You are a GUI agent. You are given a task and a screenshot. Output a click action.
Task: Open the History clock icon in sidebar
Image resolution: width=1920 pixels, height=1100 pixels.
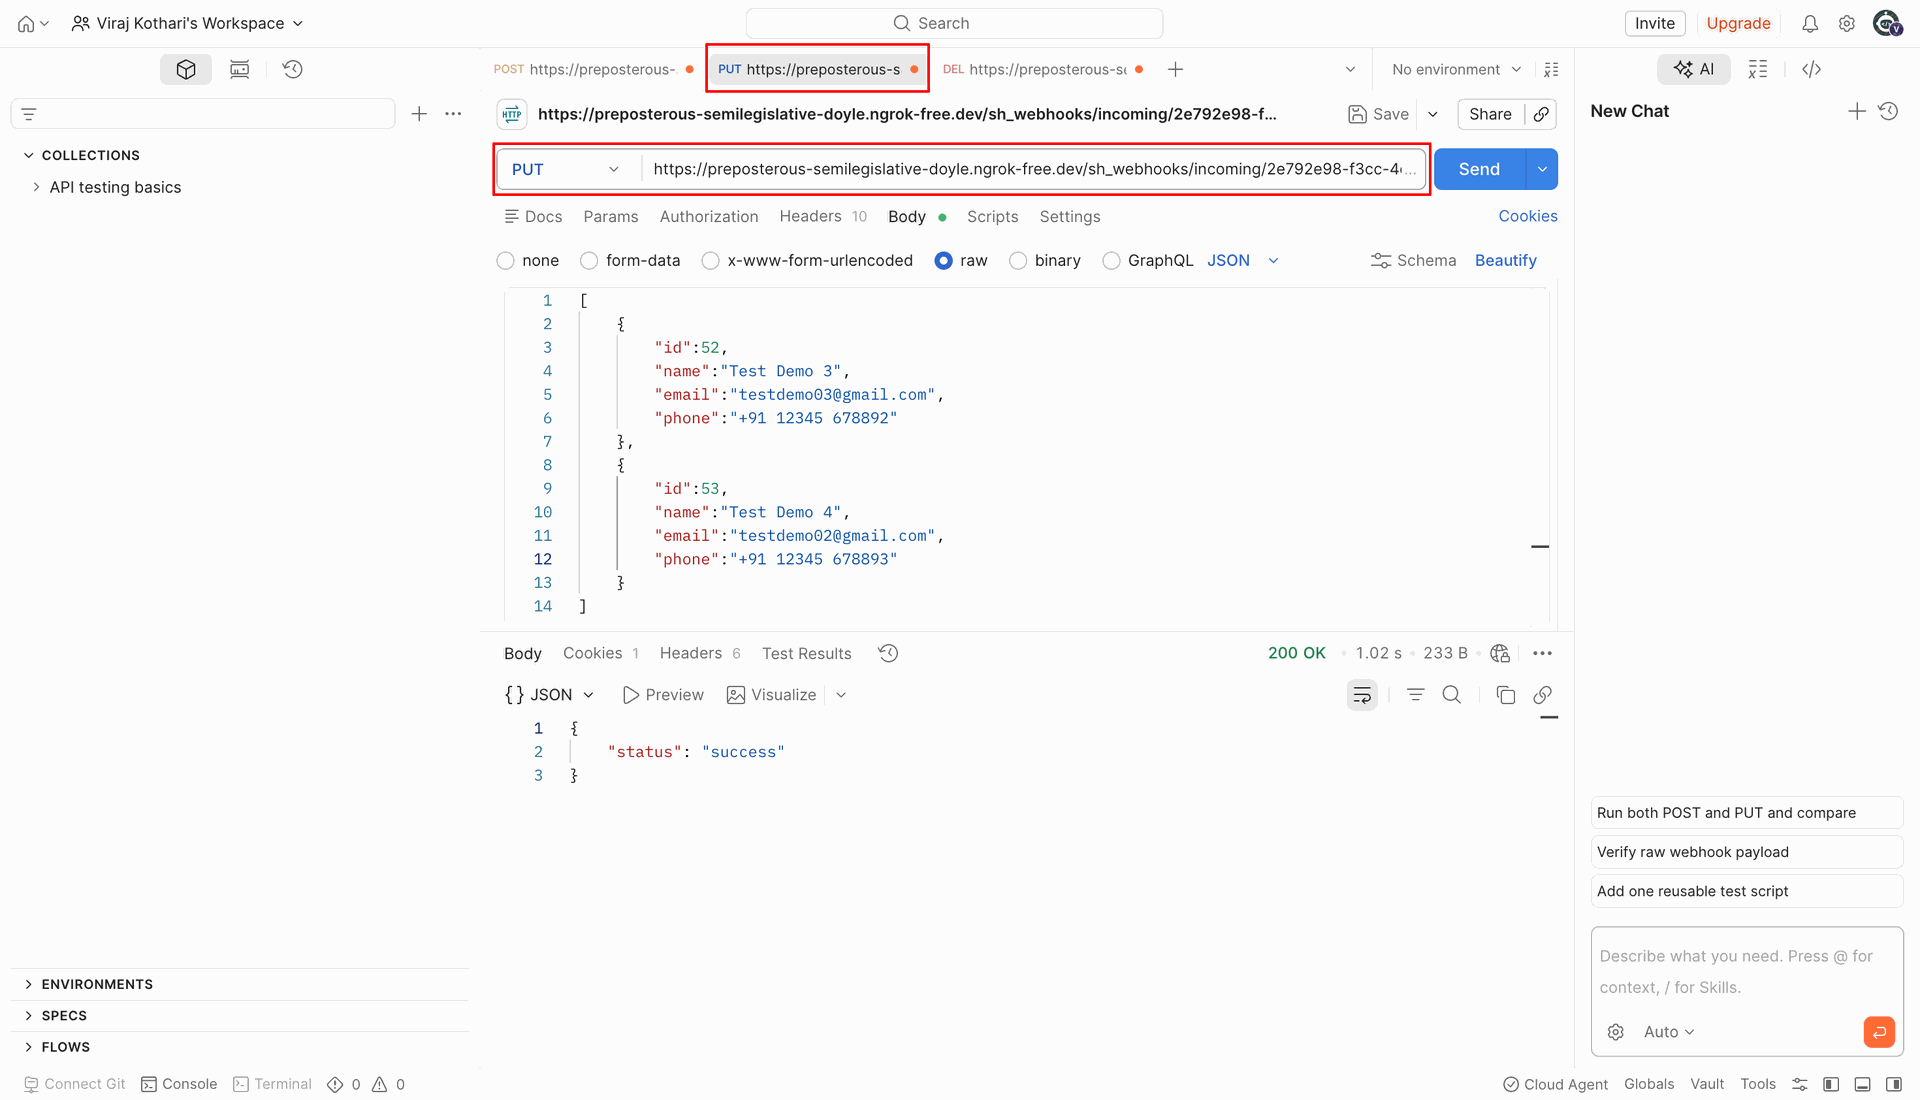(292, 69)
